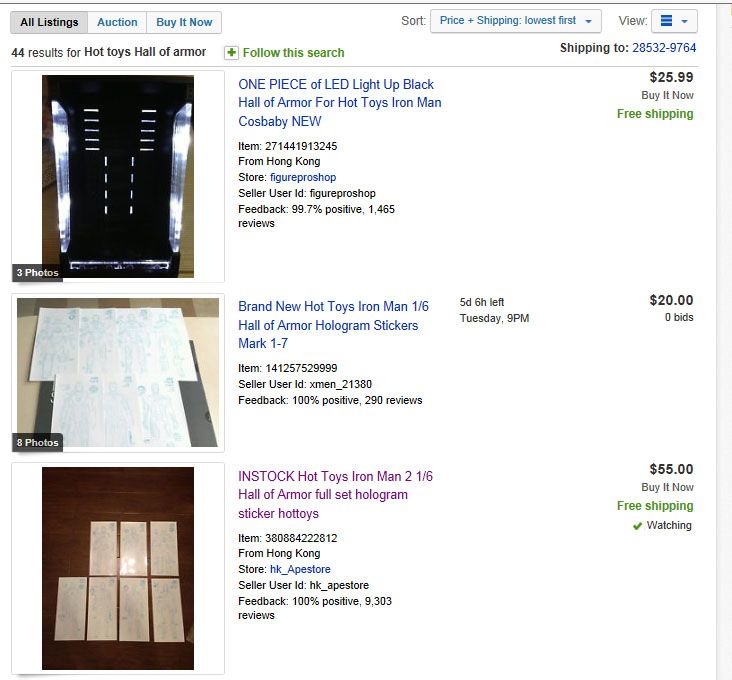Open the View mode dropdown
The width and height of the screenshot is (732, 680).
pyautogui.click(x=674, y=21)
